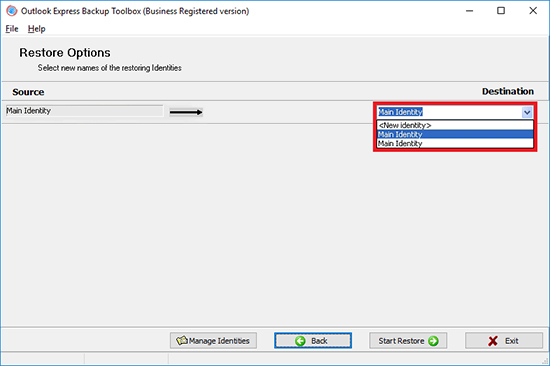Image resolution: width=550 pixels, height=366 pixels.
Task: Open the File menu
Action: 12,29
